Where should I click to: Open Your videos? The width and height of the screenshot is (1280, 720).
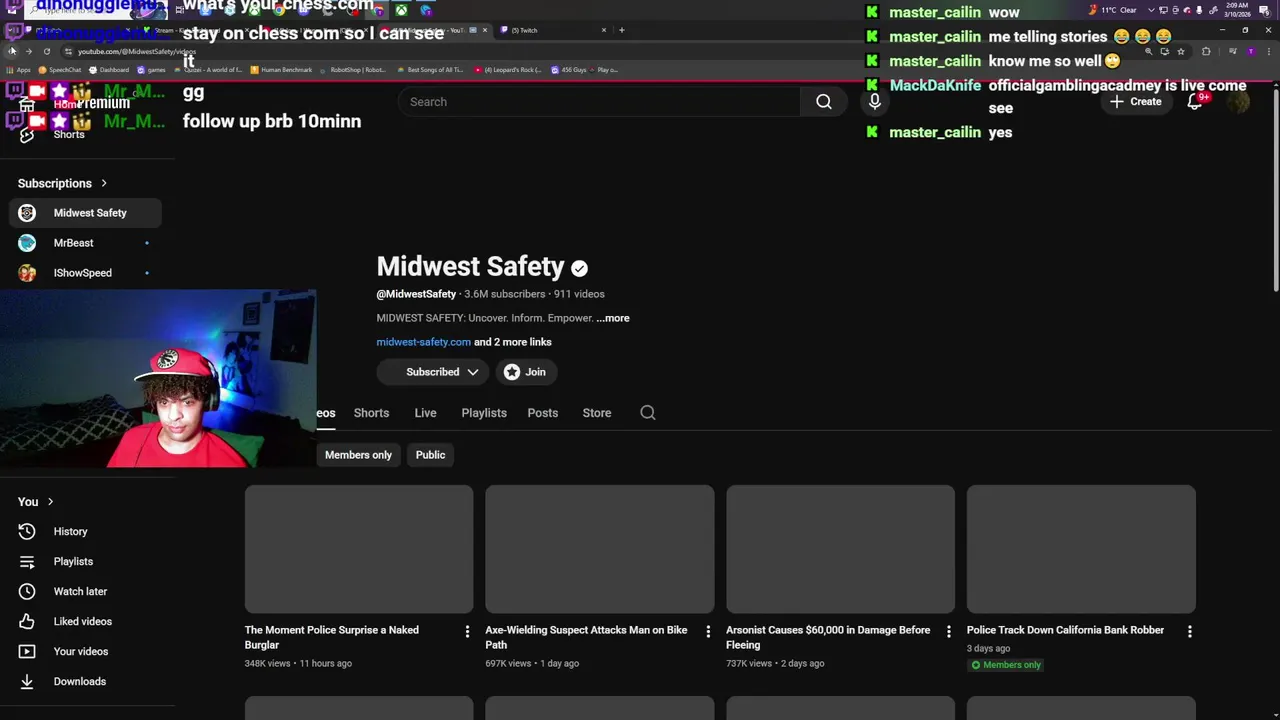click(x=86, y=651)
